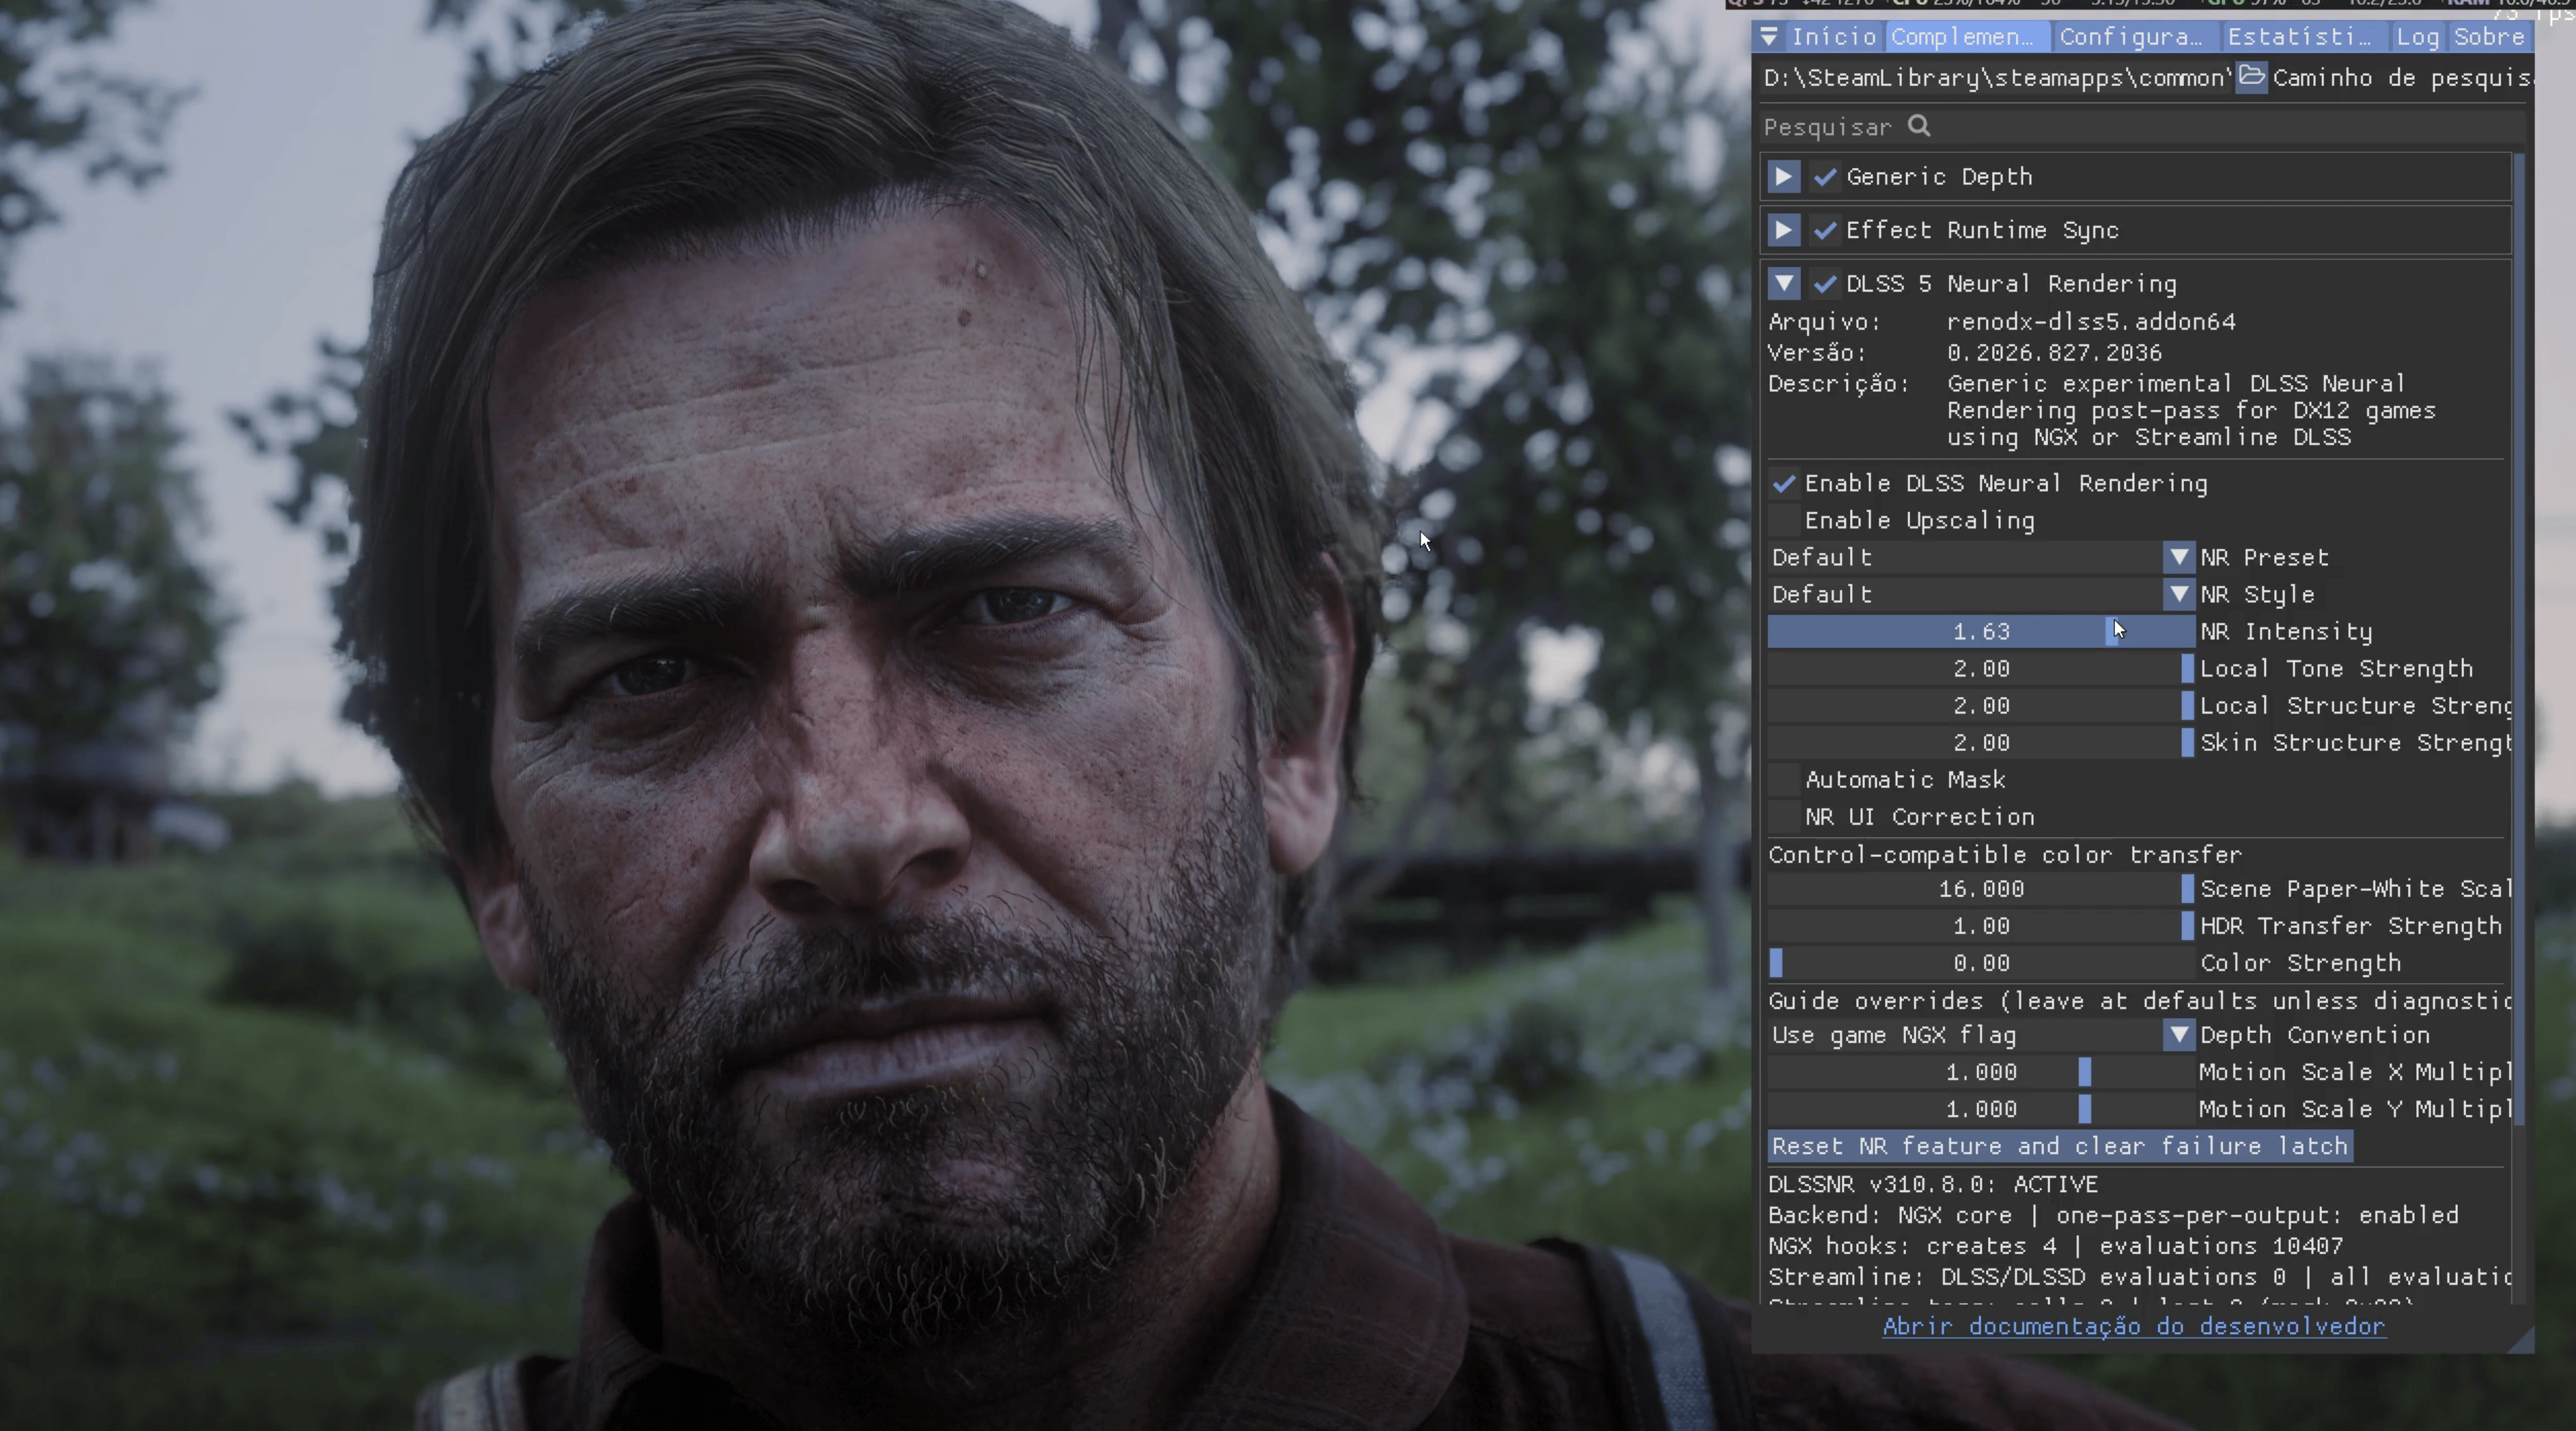Click the magnifier icon in Pesquisar field
Image resolution: width=2576 pixels, height=1431 pixels.
click(1918, 126)
